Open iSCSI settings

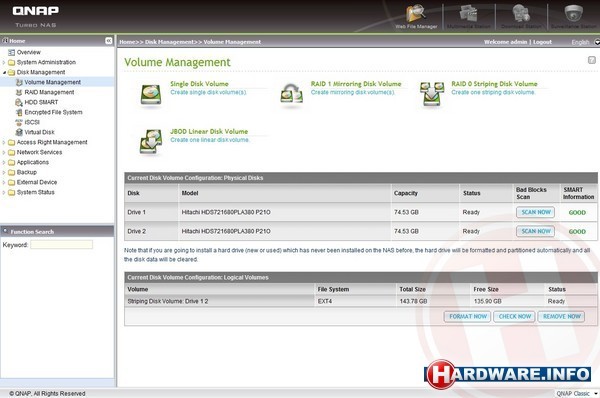tap(32, 122)
